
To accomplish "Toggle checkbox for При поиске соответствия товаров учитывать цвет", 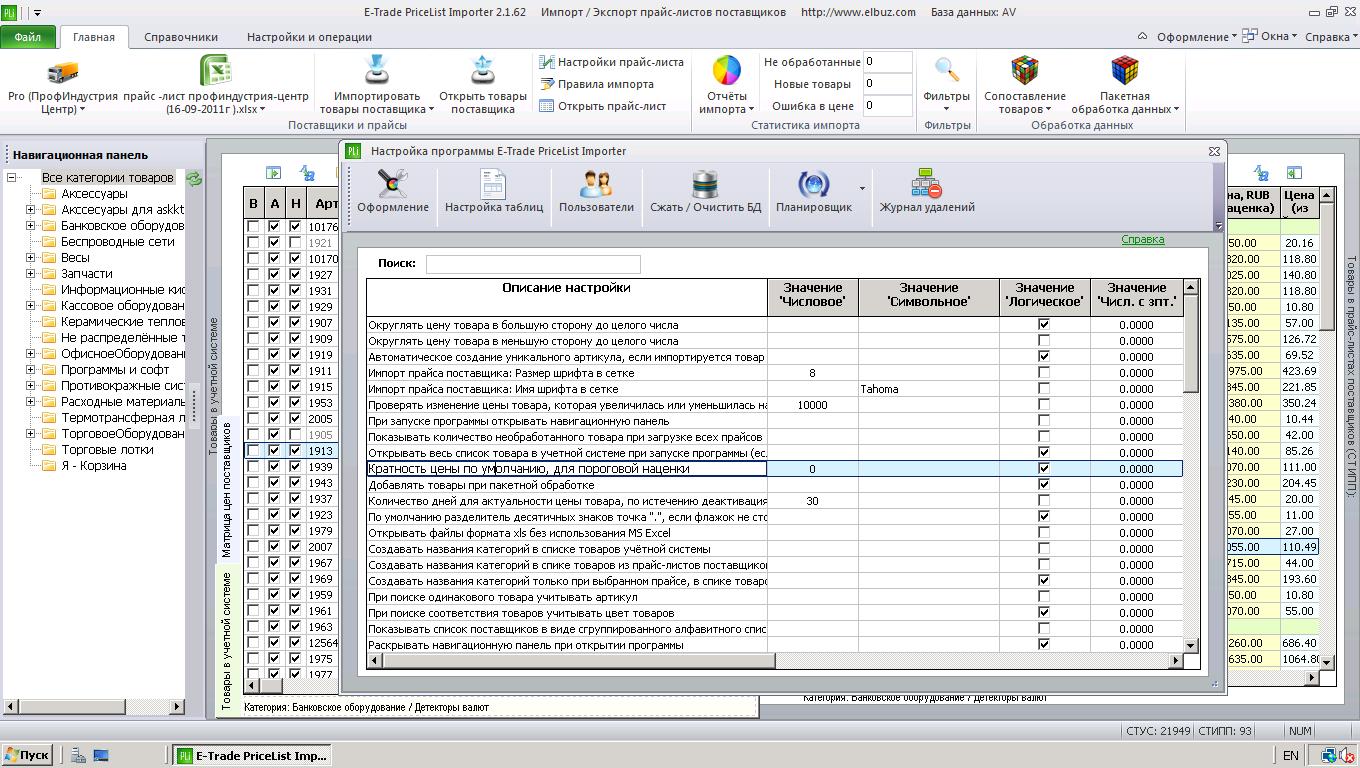I will (x=1044, y=613).
